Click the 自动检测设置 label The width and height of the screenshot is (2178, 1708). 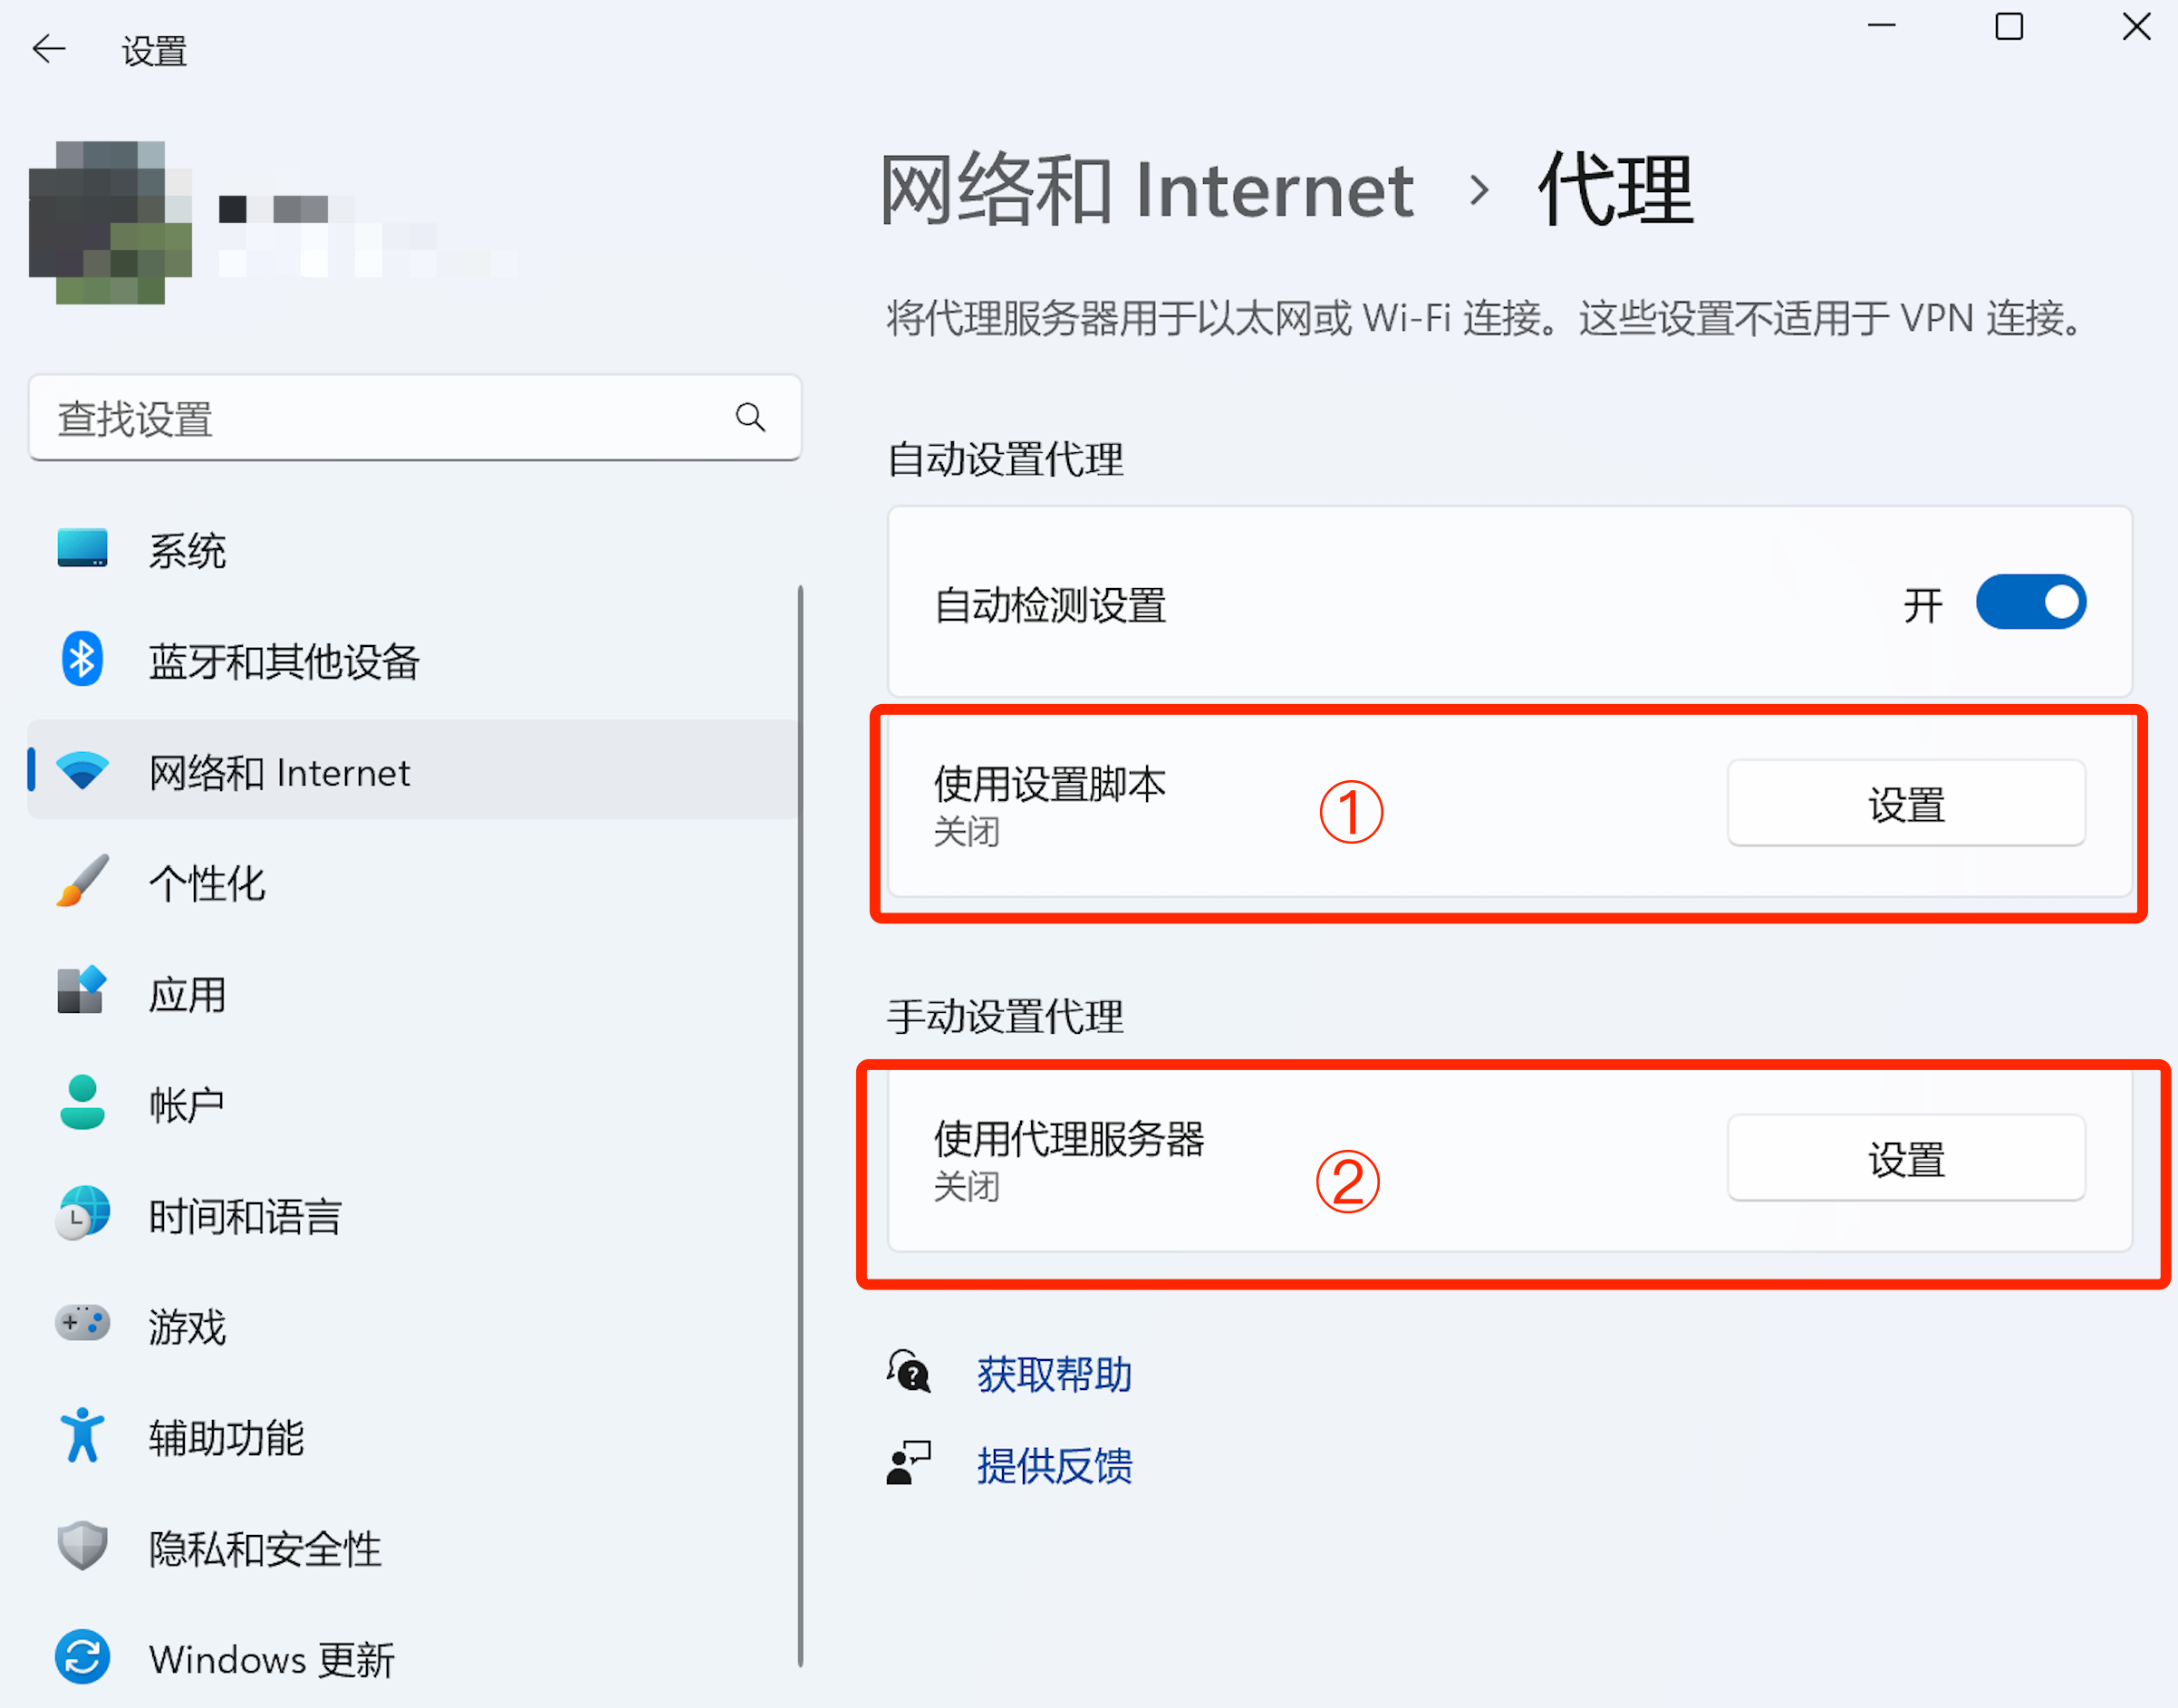[x=1050, y=605]
